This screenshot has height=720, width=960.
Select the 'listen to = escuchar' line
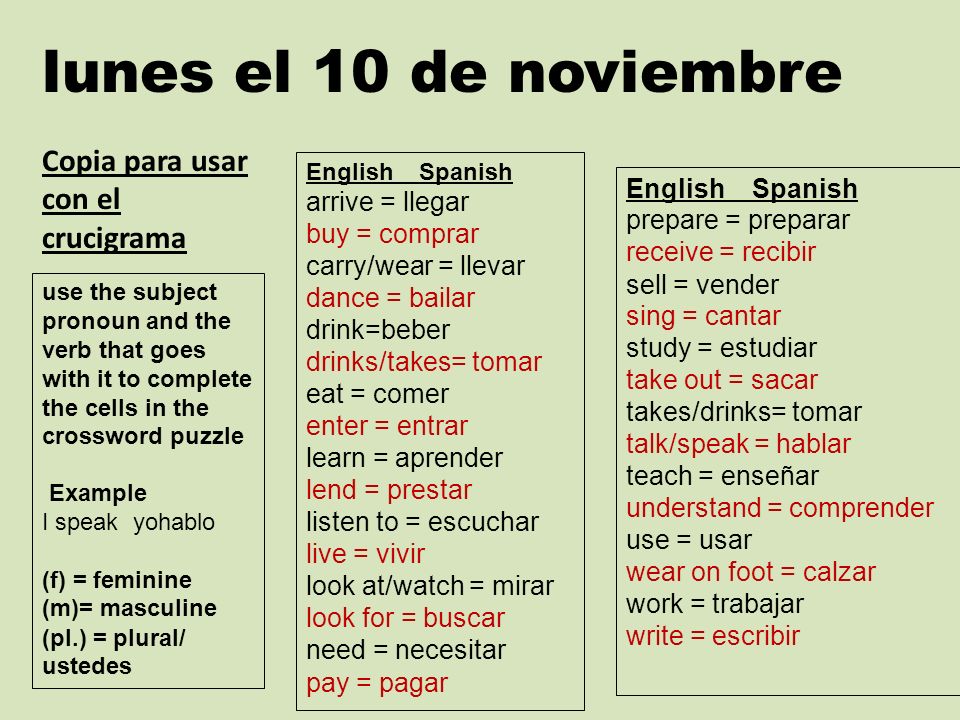pyautogui.click(x=422, y=522)
